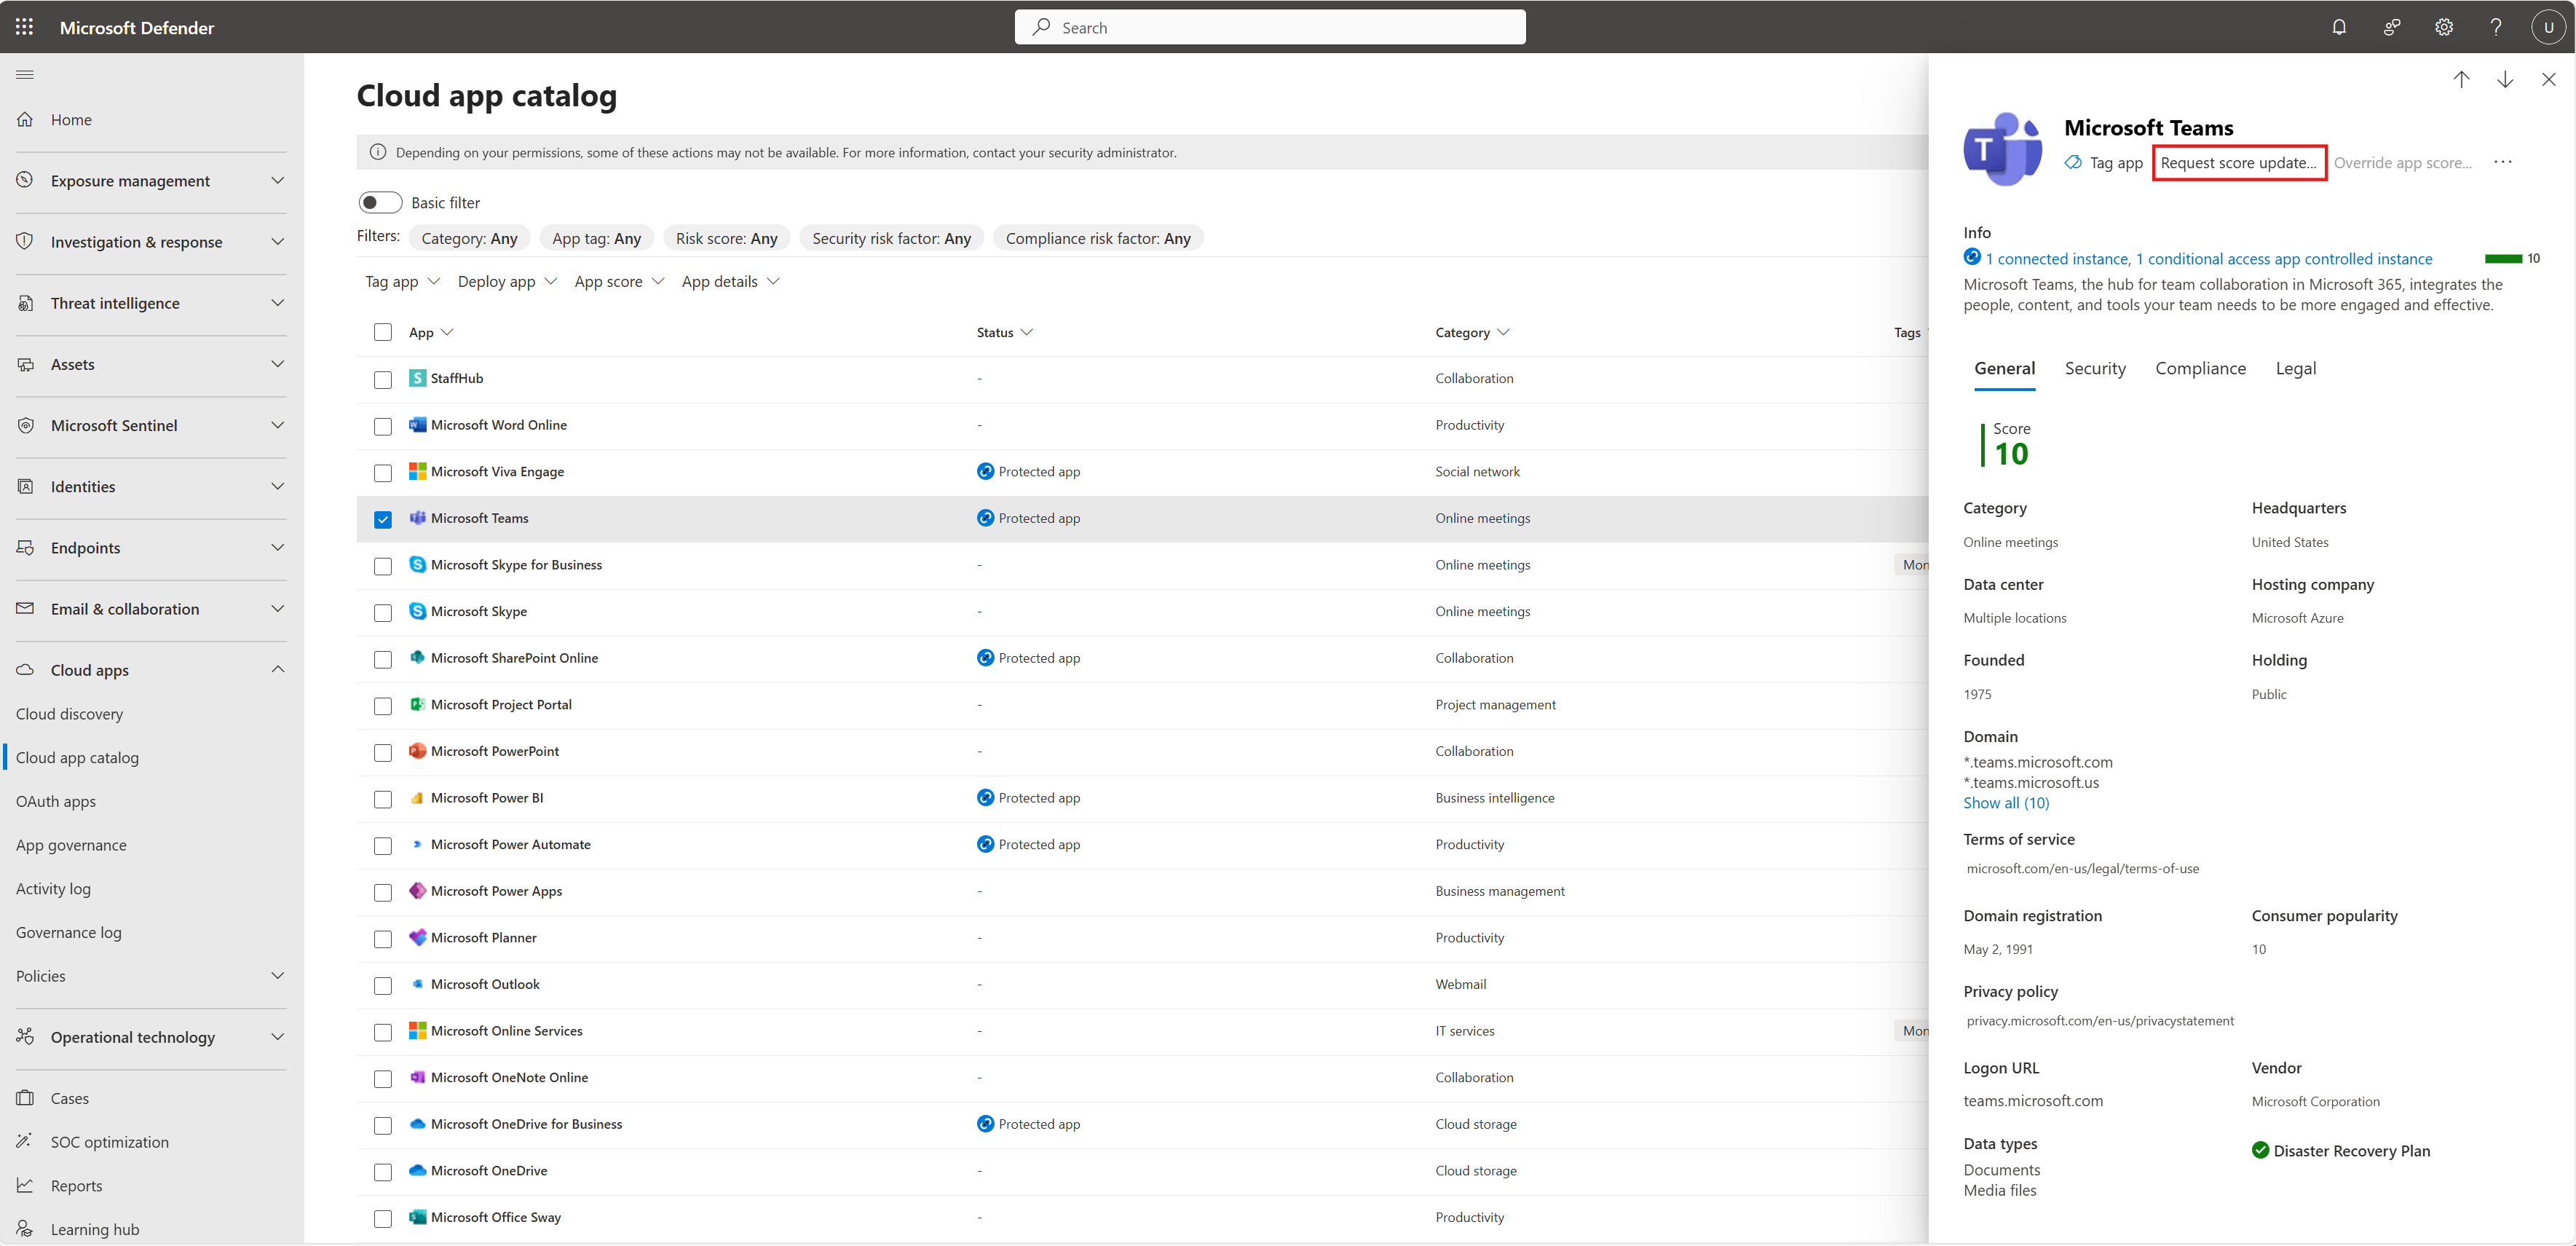Screen dimensions: 2576x1246
Task: Open the Microsoft 365 app launcher waffle
Action: point(24,27)
